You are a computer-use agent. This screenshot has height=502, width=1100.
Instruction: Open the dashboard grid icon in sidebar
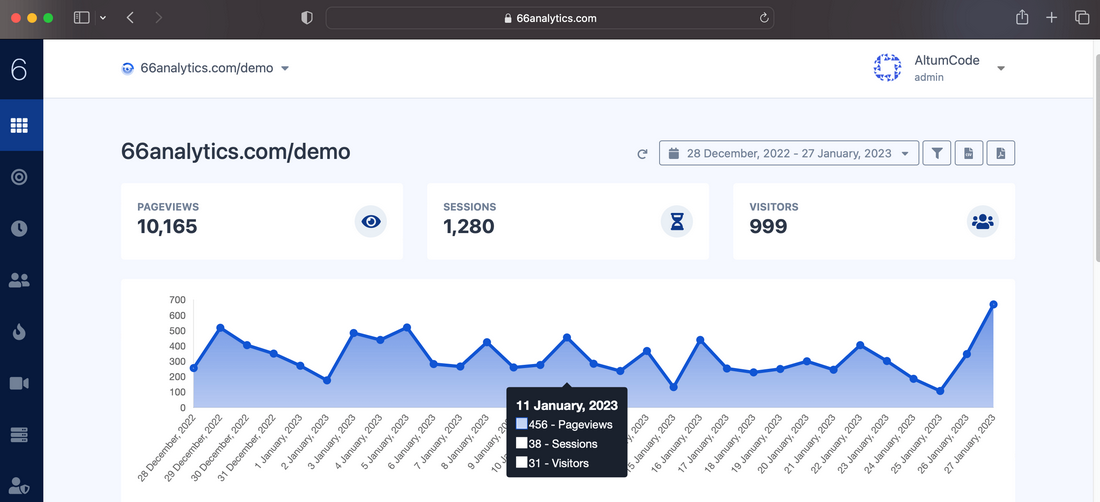click(19, 126)
